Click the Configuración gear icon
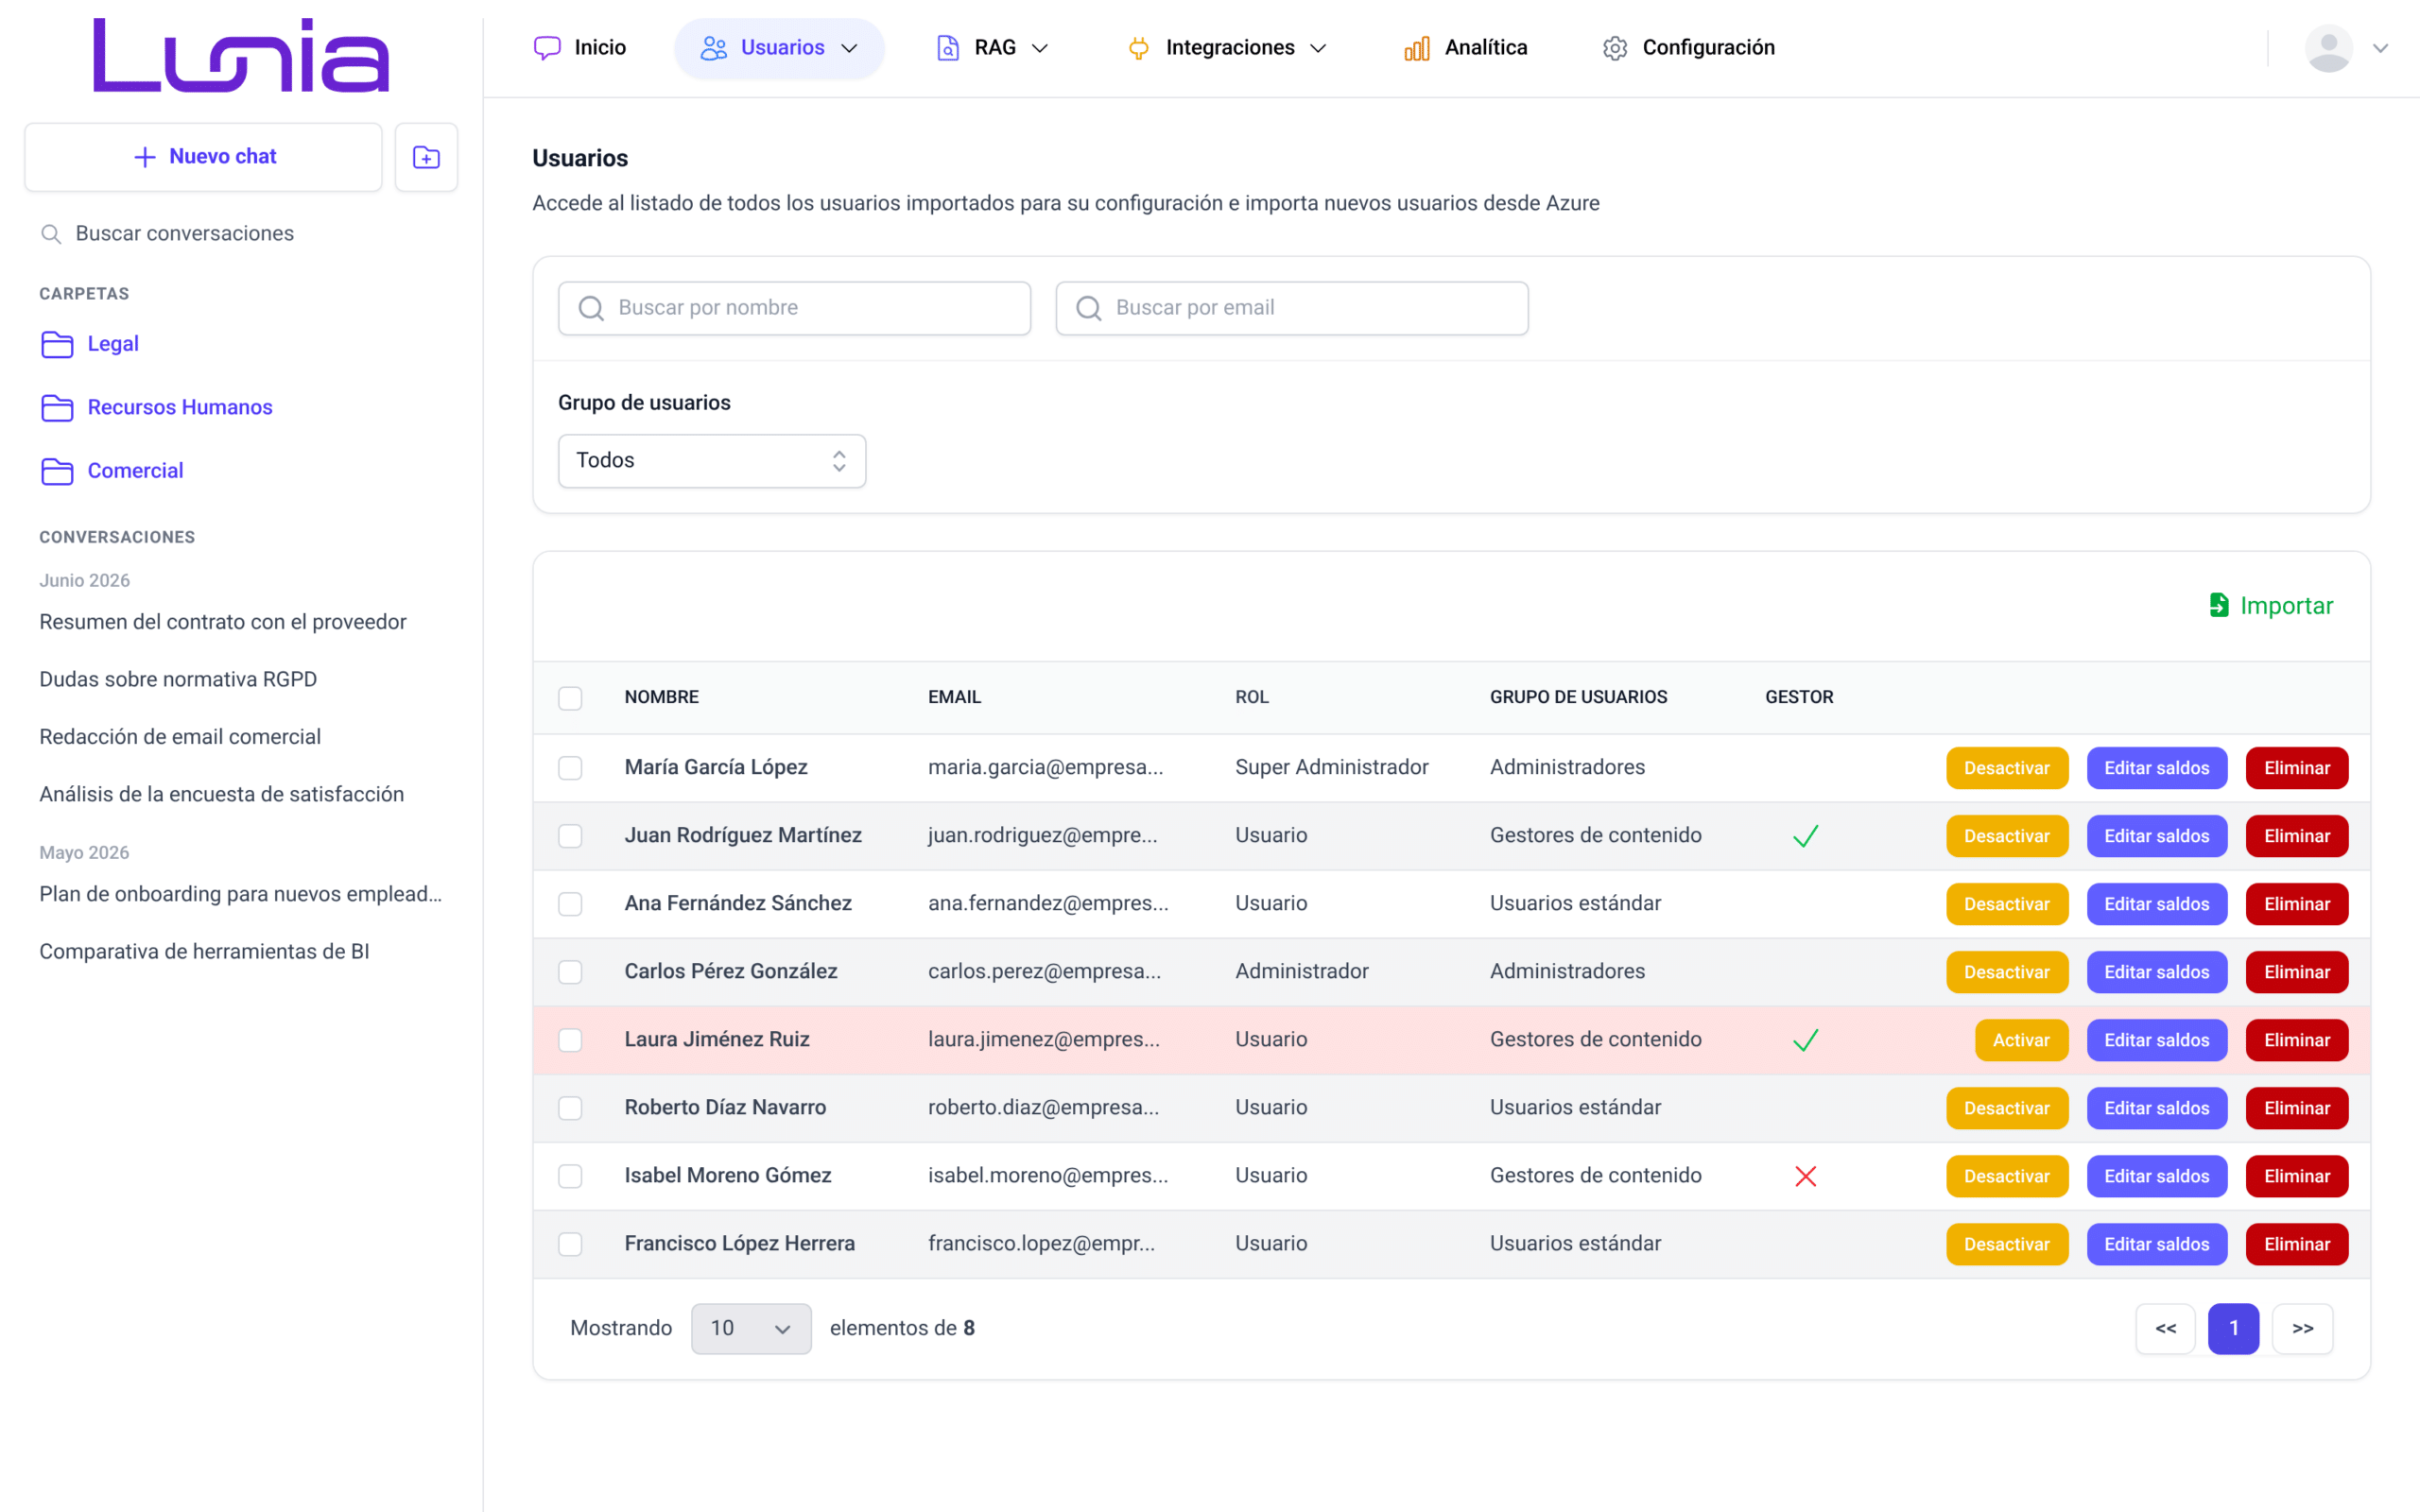Image resolution: width=2420 pixels, height=1512 pixels. [x=1615, y=48]
